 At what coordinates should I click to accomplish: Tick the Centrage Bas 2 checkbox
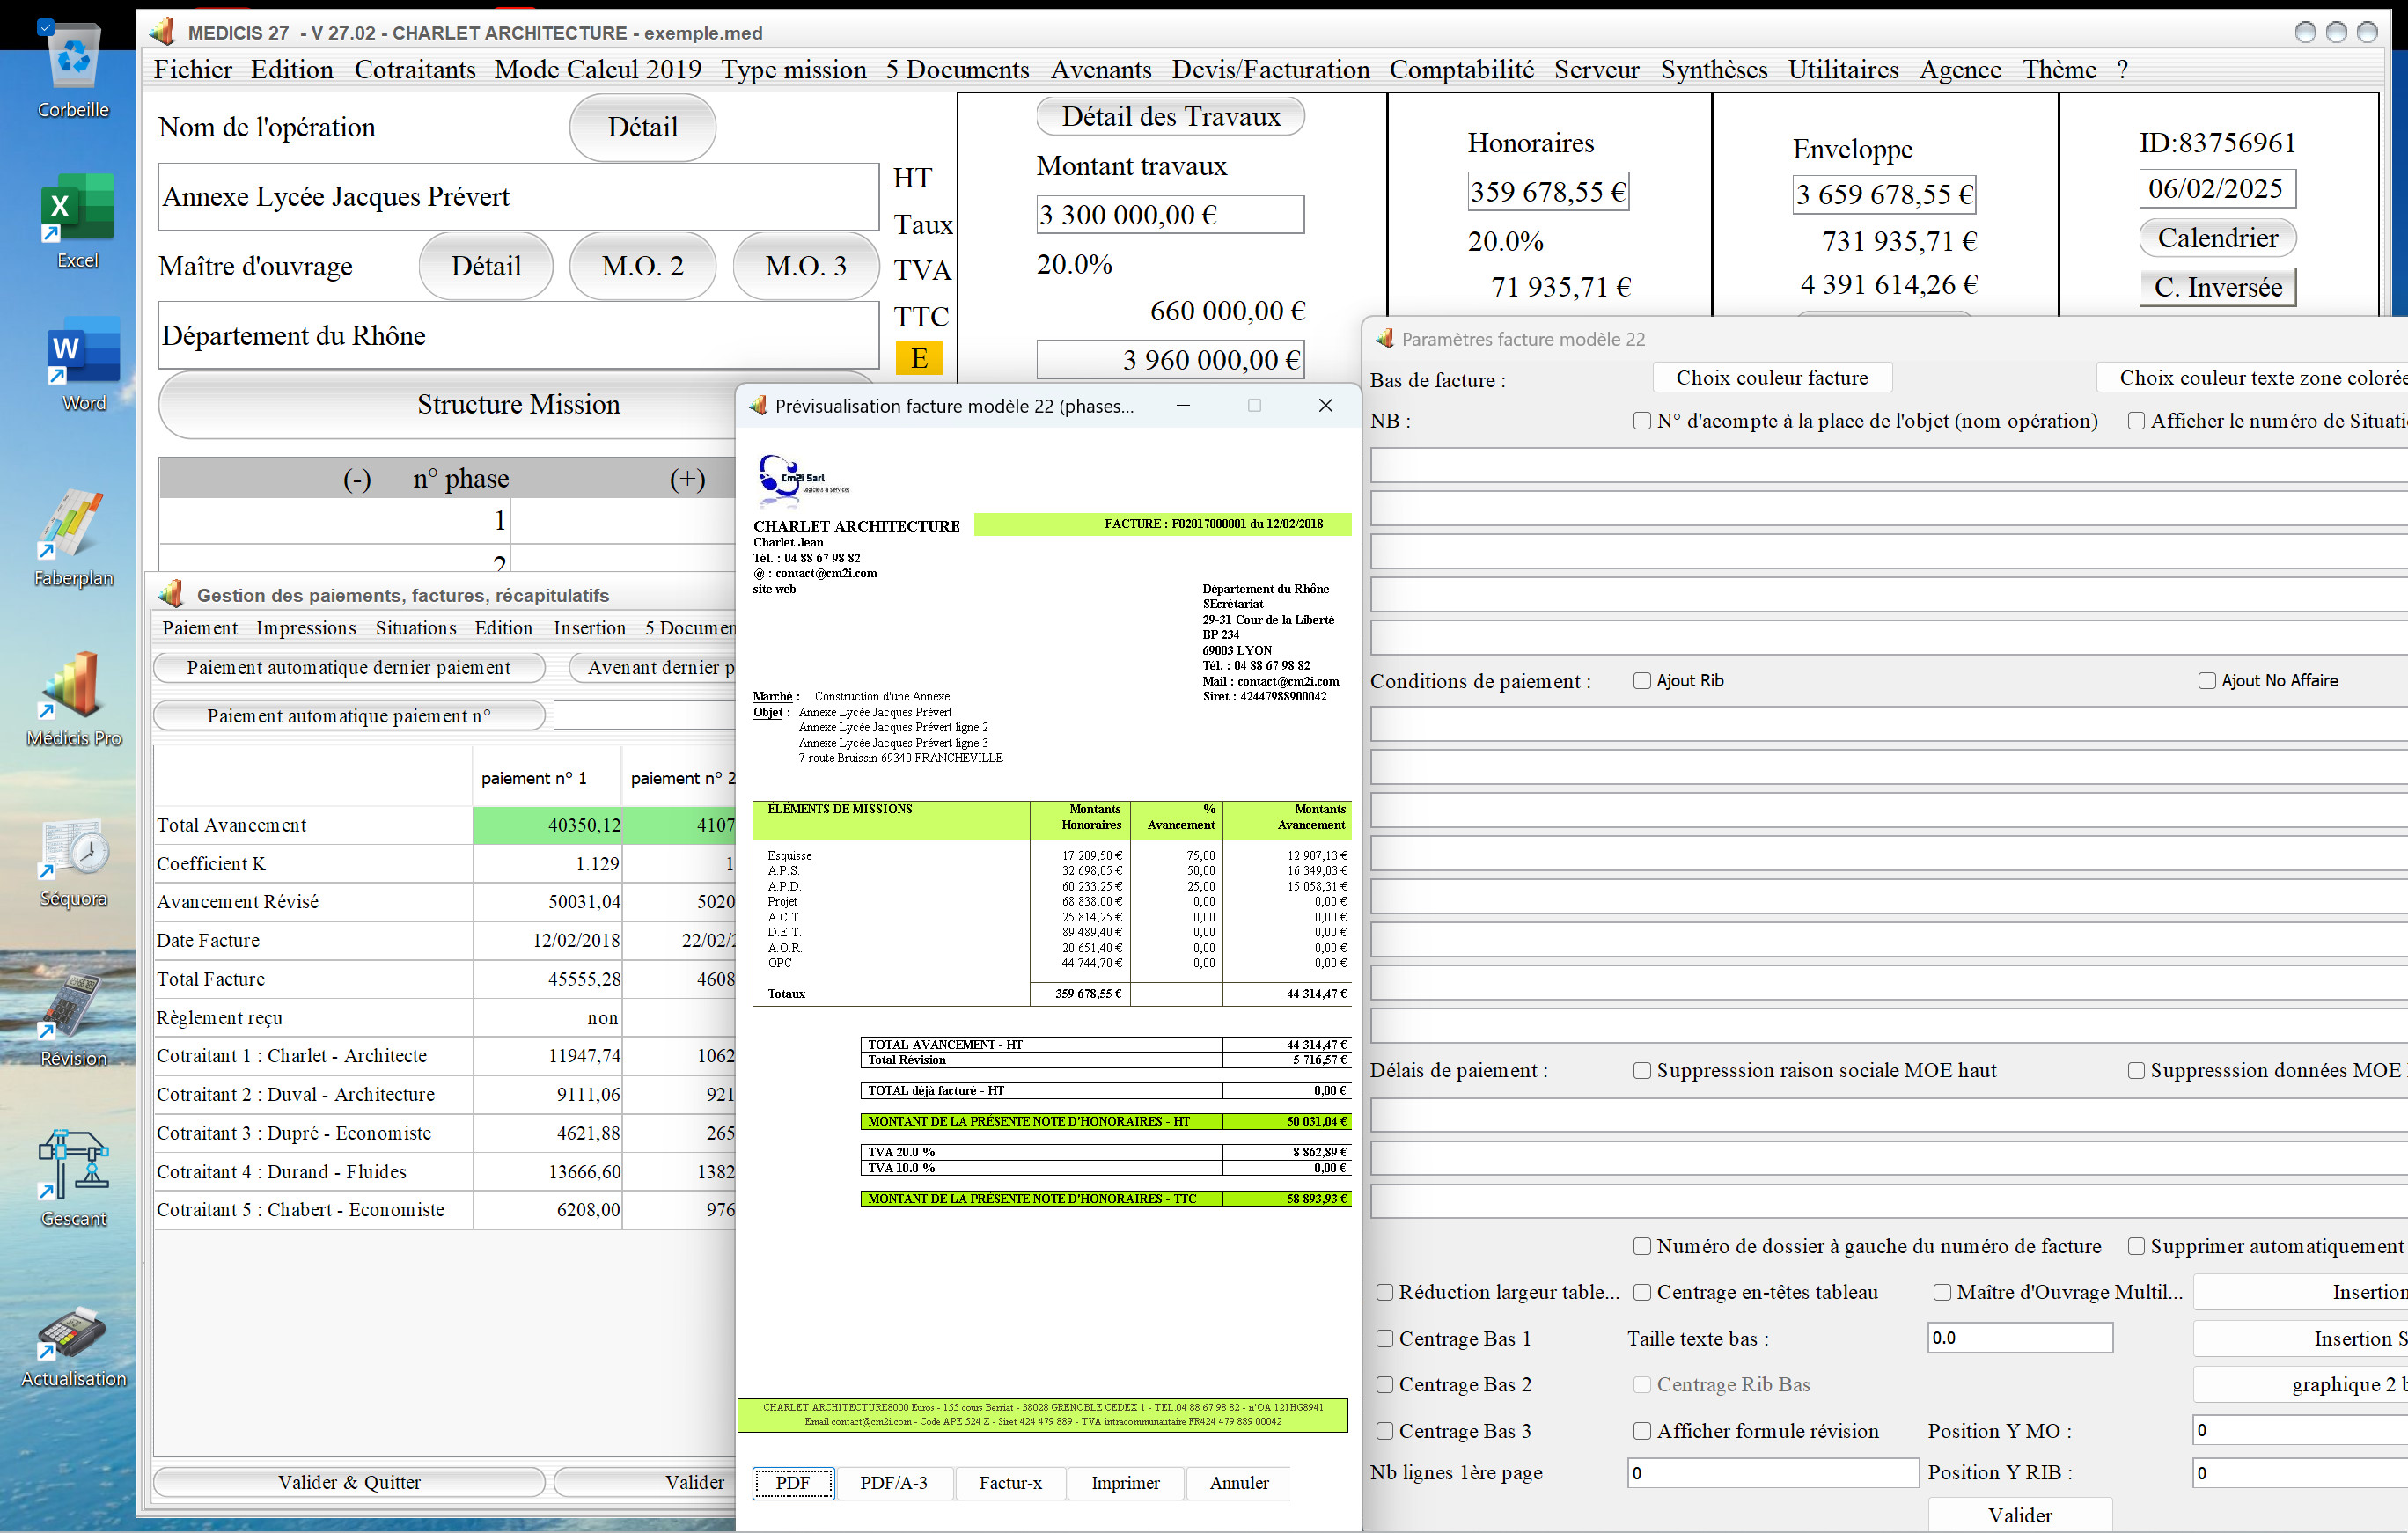pos(1384,1384)
